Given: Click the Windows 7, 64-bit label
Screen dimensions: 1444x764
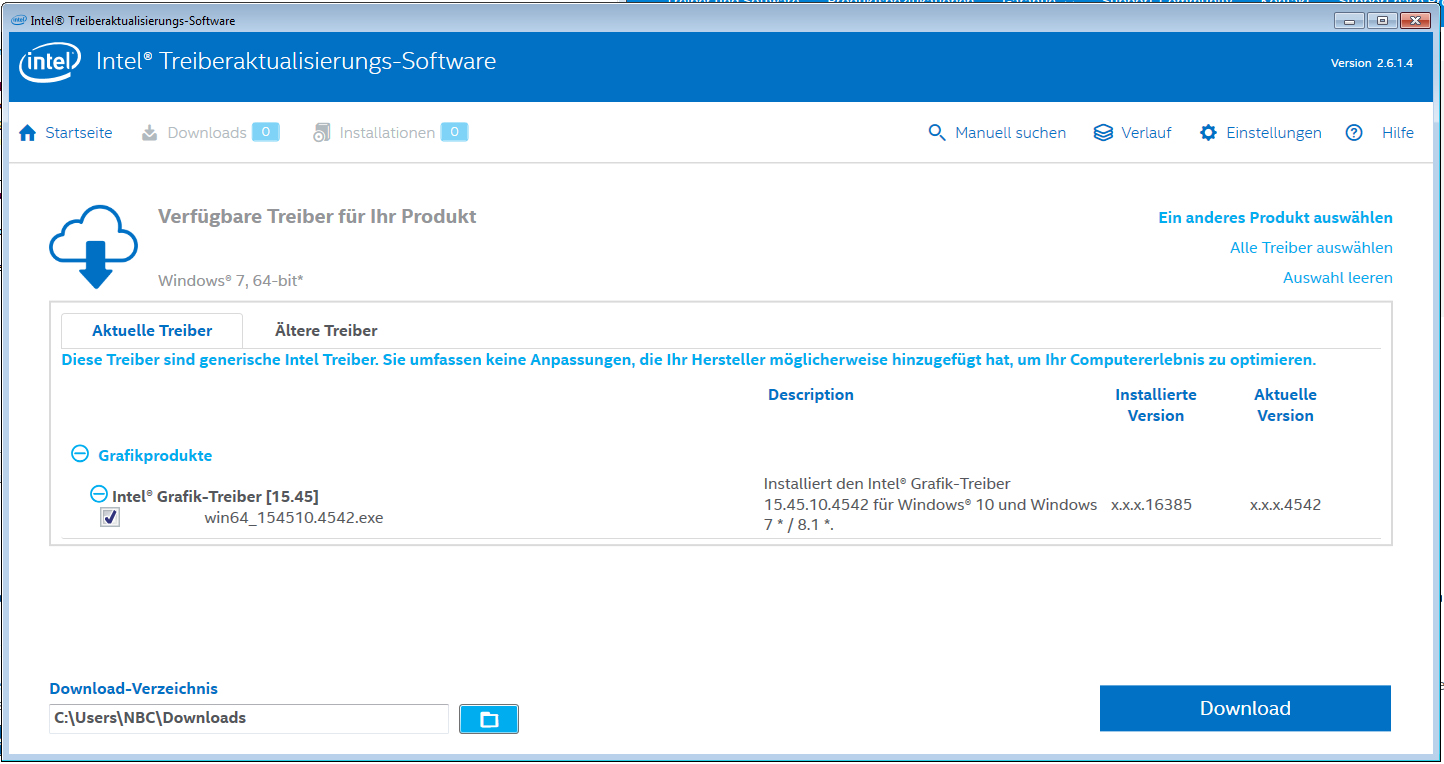Looking at the screenshot, I should tap(230, 281).
